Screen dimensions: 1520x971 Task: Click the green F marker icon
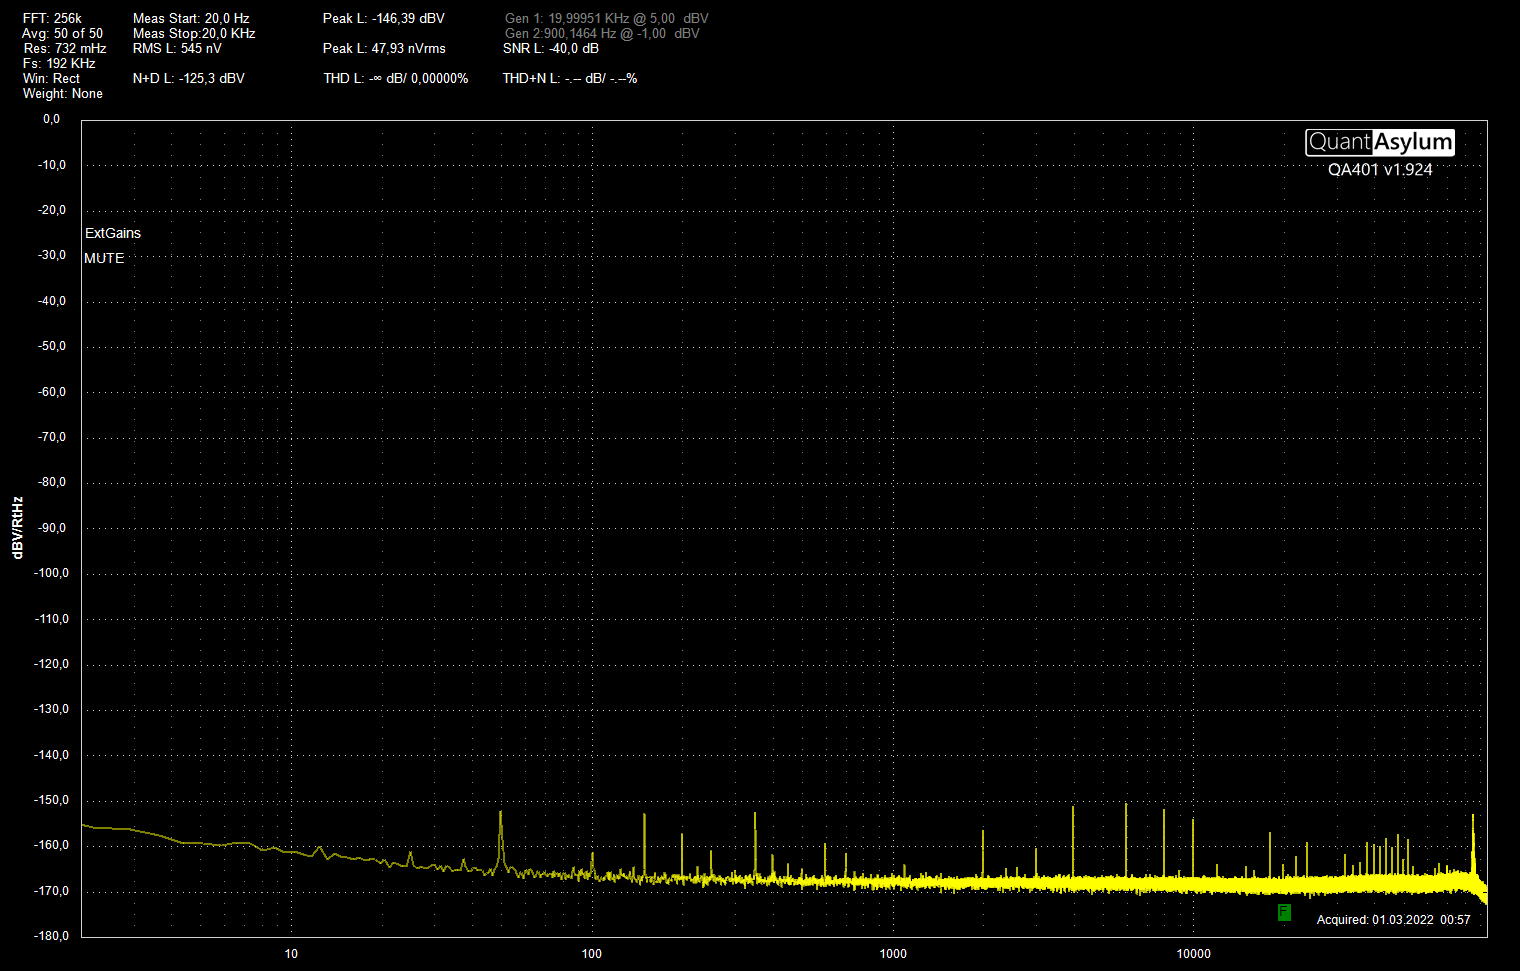point(1284,912)
